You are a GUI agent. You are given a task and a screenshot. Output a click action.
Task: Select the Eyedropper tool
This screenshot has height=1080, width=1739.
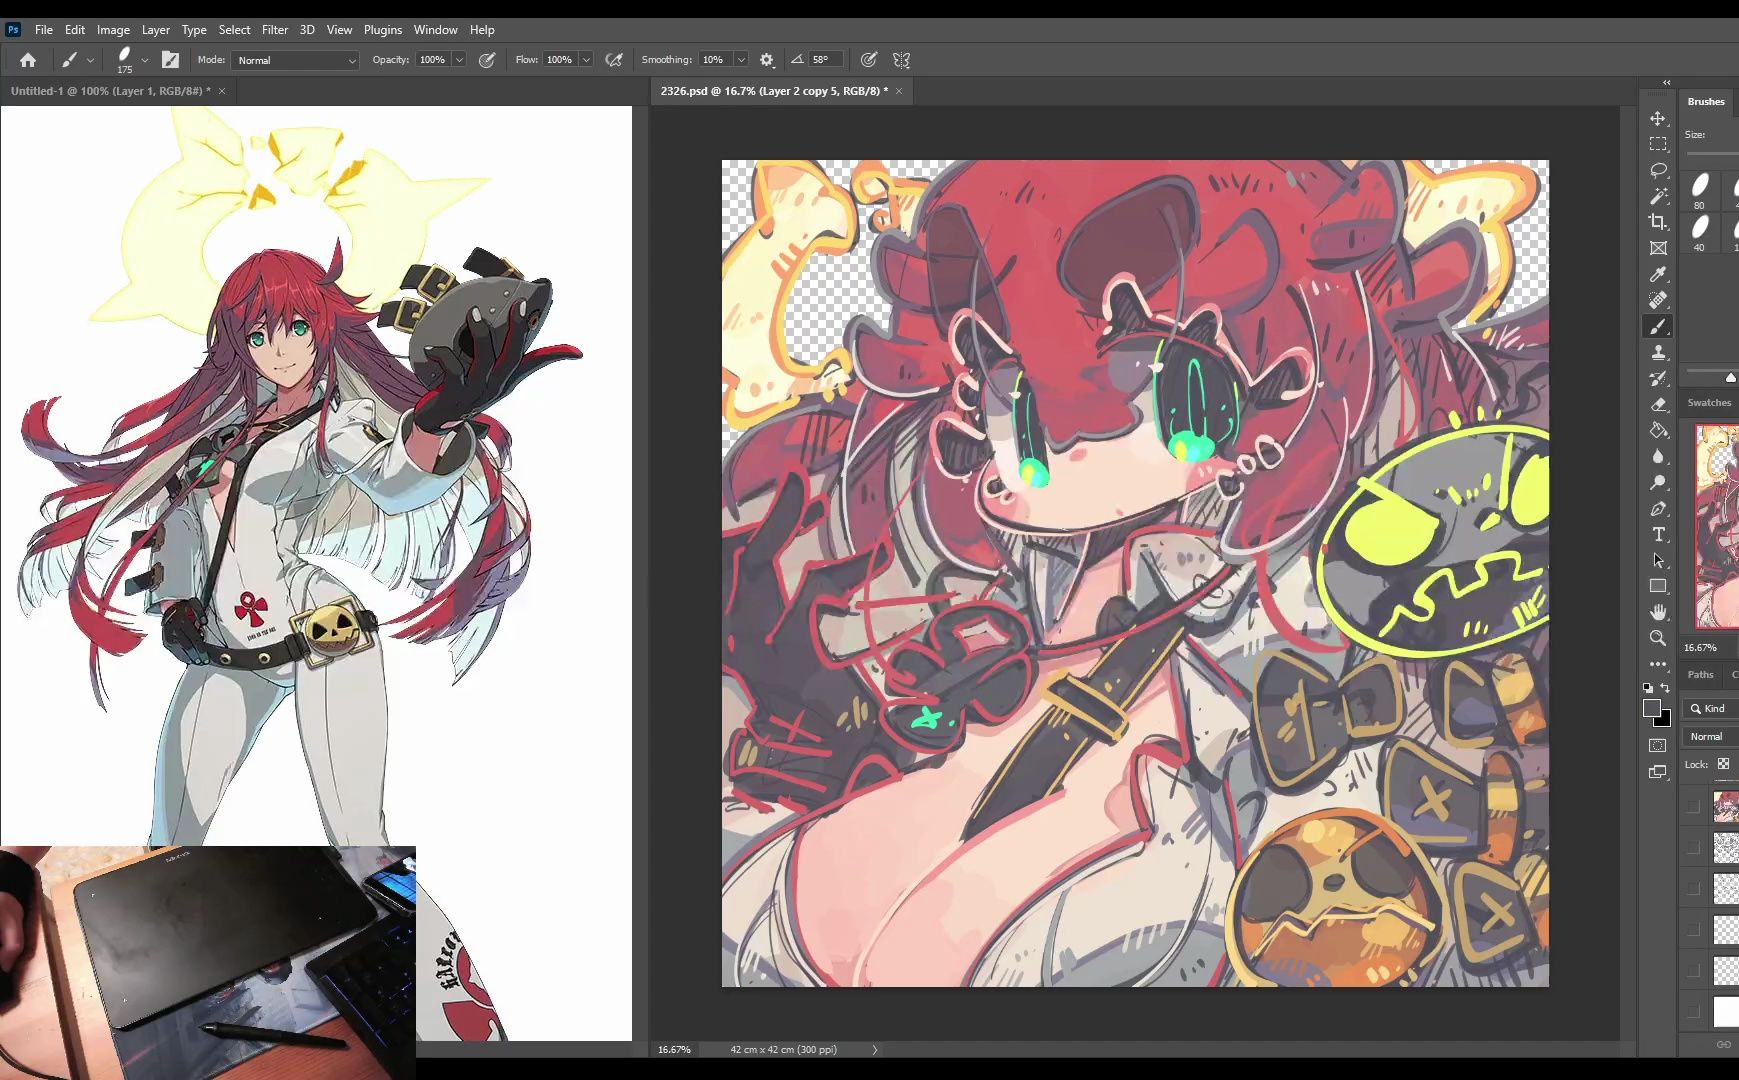coord(1658,274)
